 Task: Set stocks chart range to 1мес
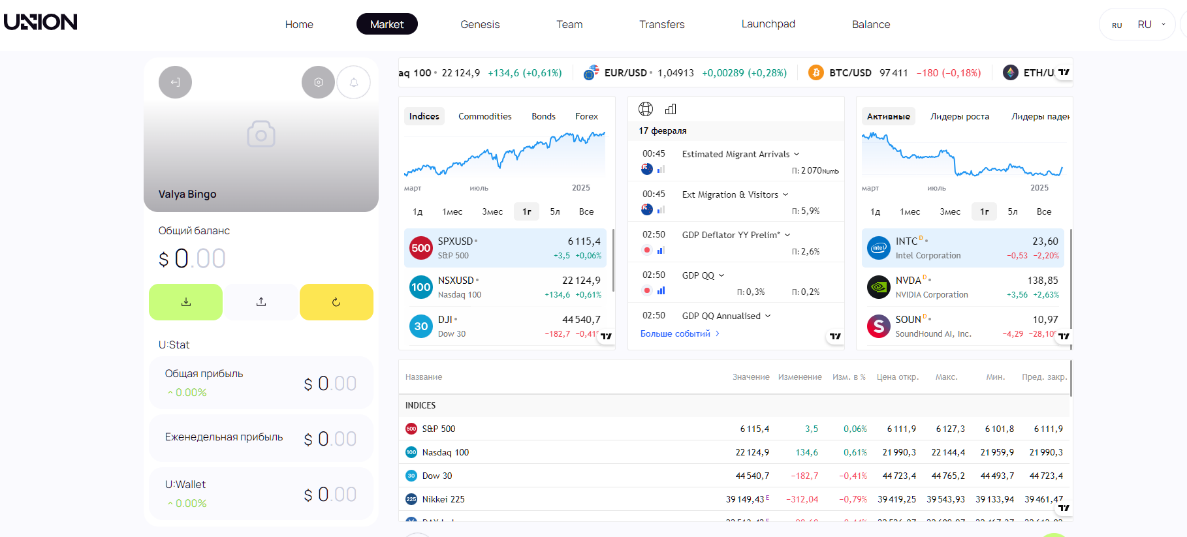[911, 211]
